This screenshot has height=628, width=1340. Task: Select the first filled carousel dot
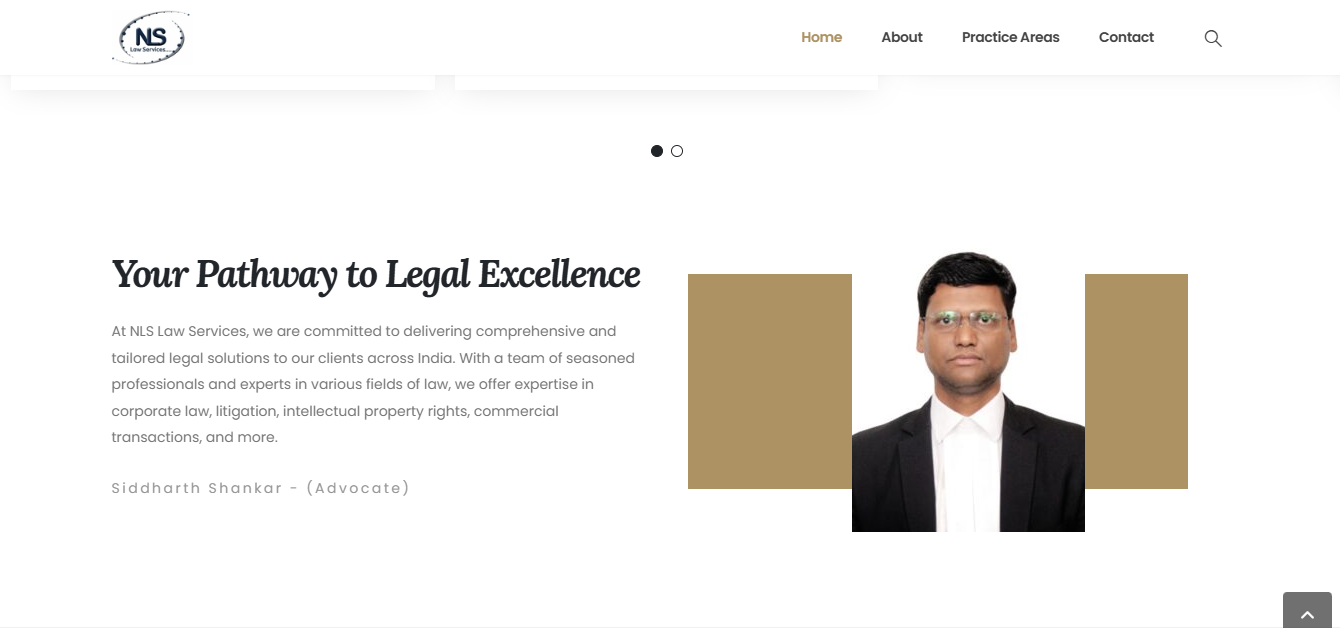[657, 151]
